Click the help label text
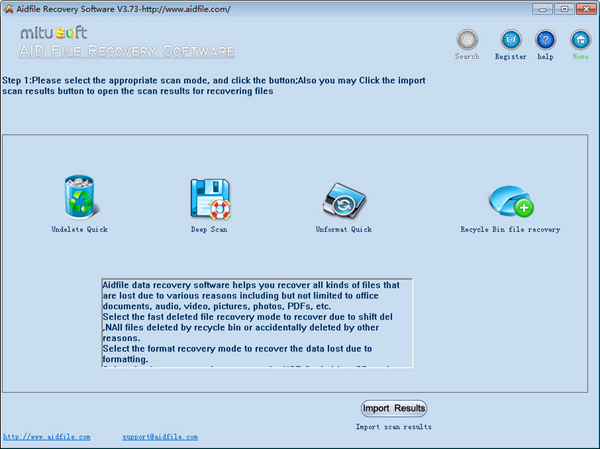 [x=545, y=57]
